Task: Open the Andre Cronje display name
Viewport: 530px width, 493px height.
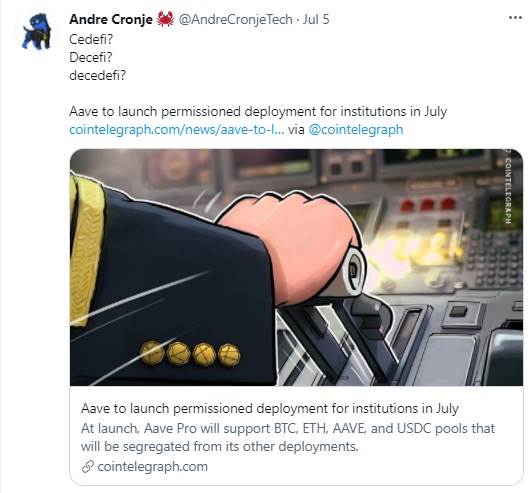Action: pyautogui.click(x=111, y=19)
